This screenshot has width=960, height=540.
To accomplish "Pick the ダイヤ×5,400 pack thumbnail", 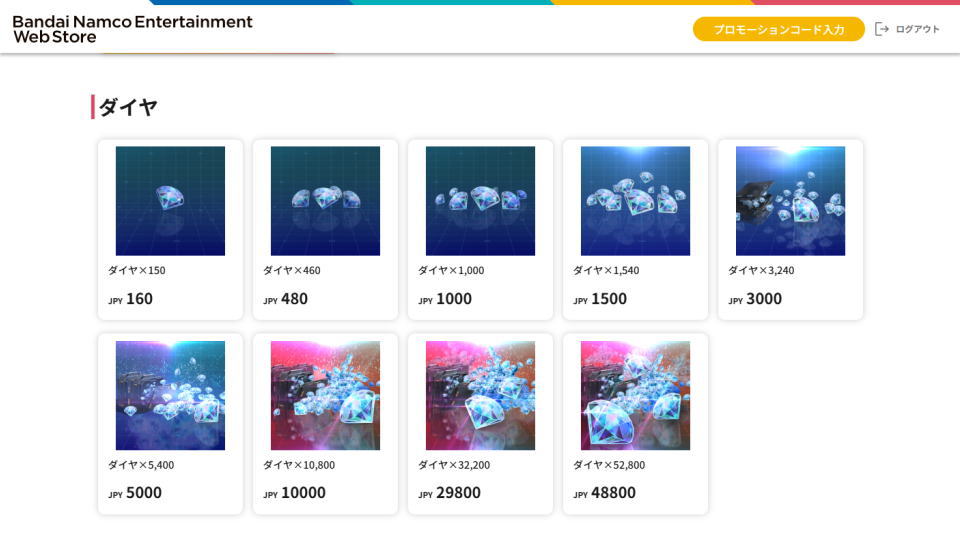I will (x=170, y=396).
